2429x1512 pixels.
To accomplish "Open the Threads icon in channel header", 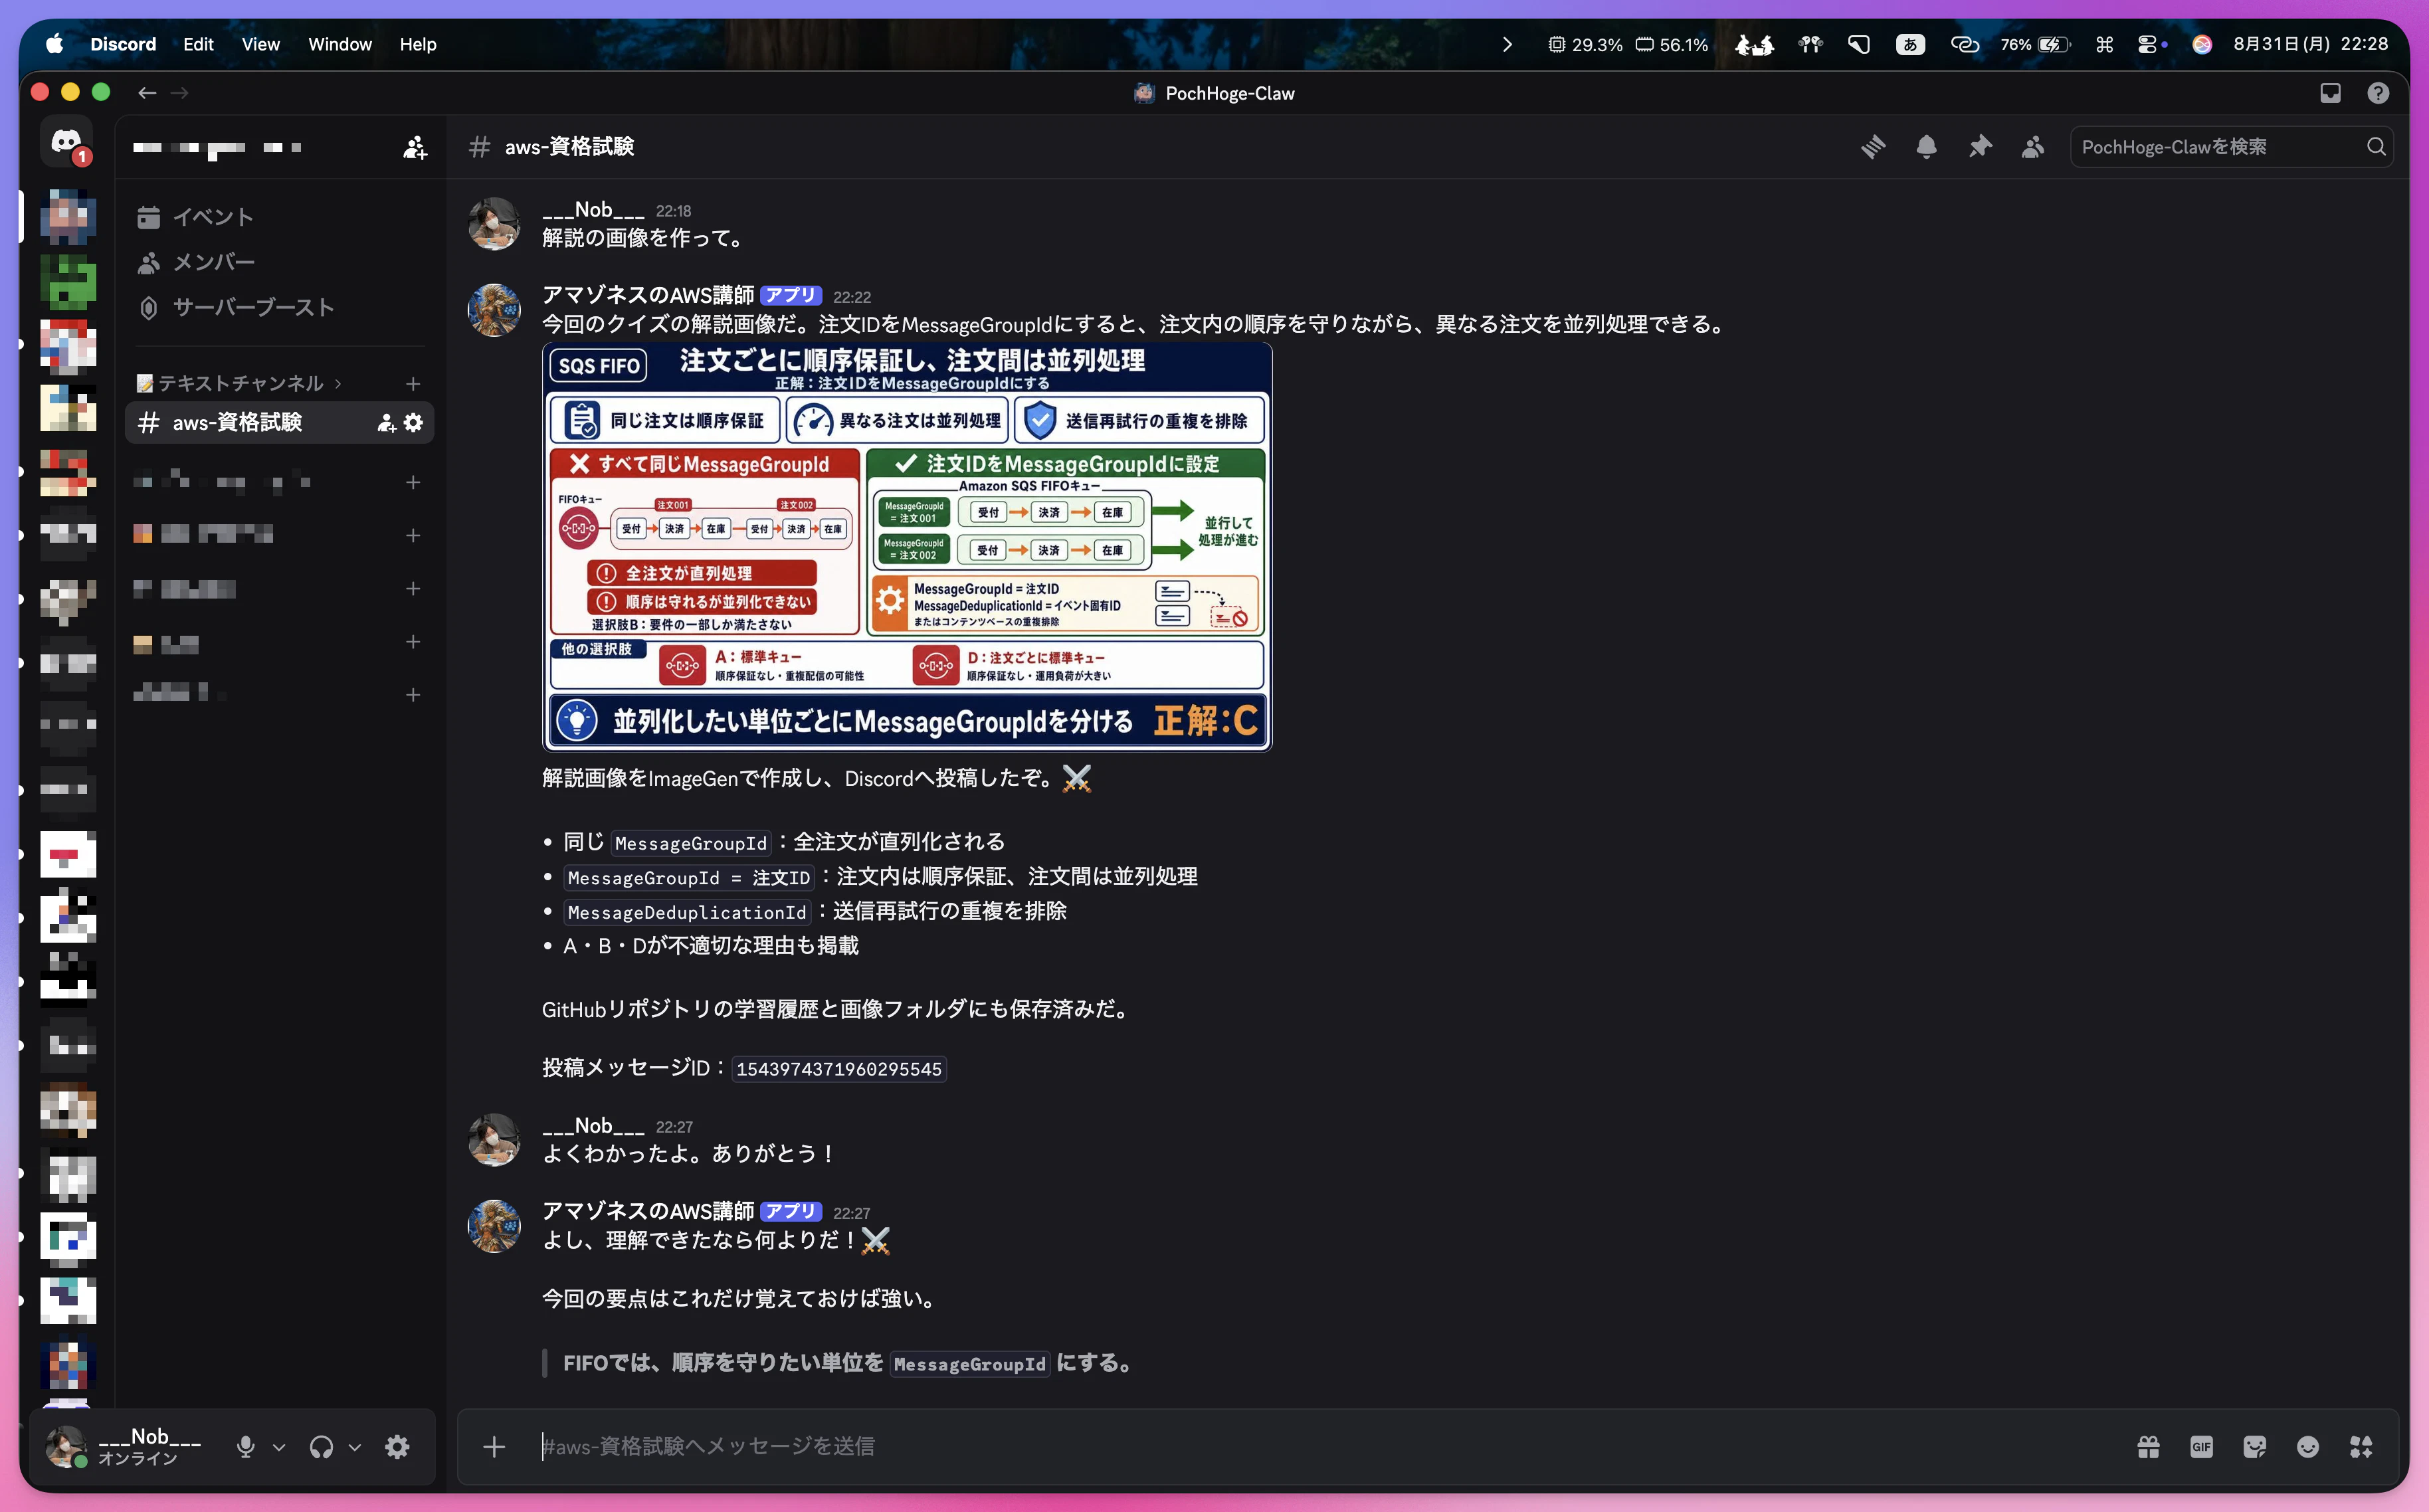I will coord(1873,147).
